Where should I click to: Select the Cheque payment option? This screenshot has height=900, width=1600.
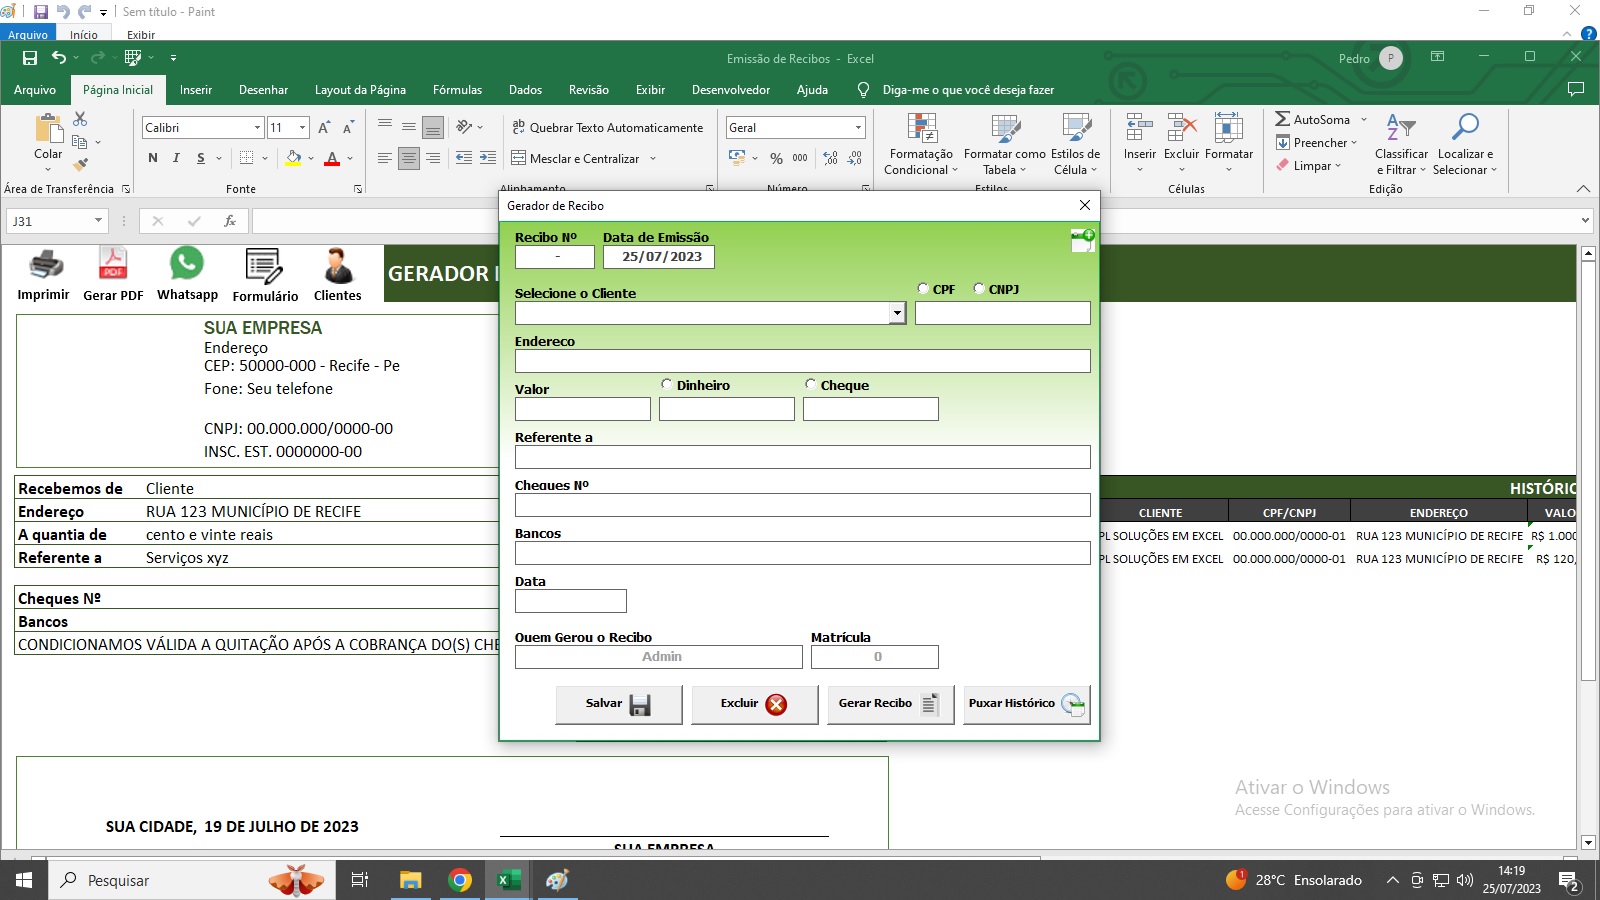click(x=811, y=385)
